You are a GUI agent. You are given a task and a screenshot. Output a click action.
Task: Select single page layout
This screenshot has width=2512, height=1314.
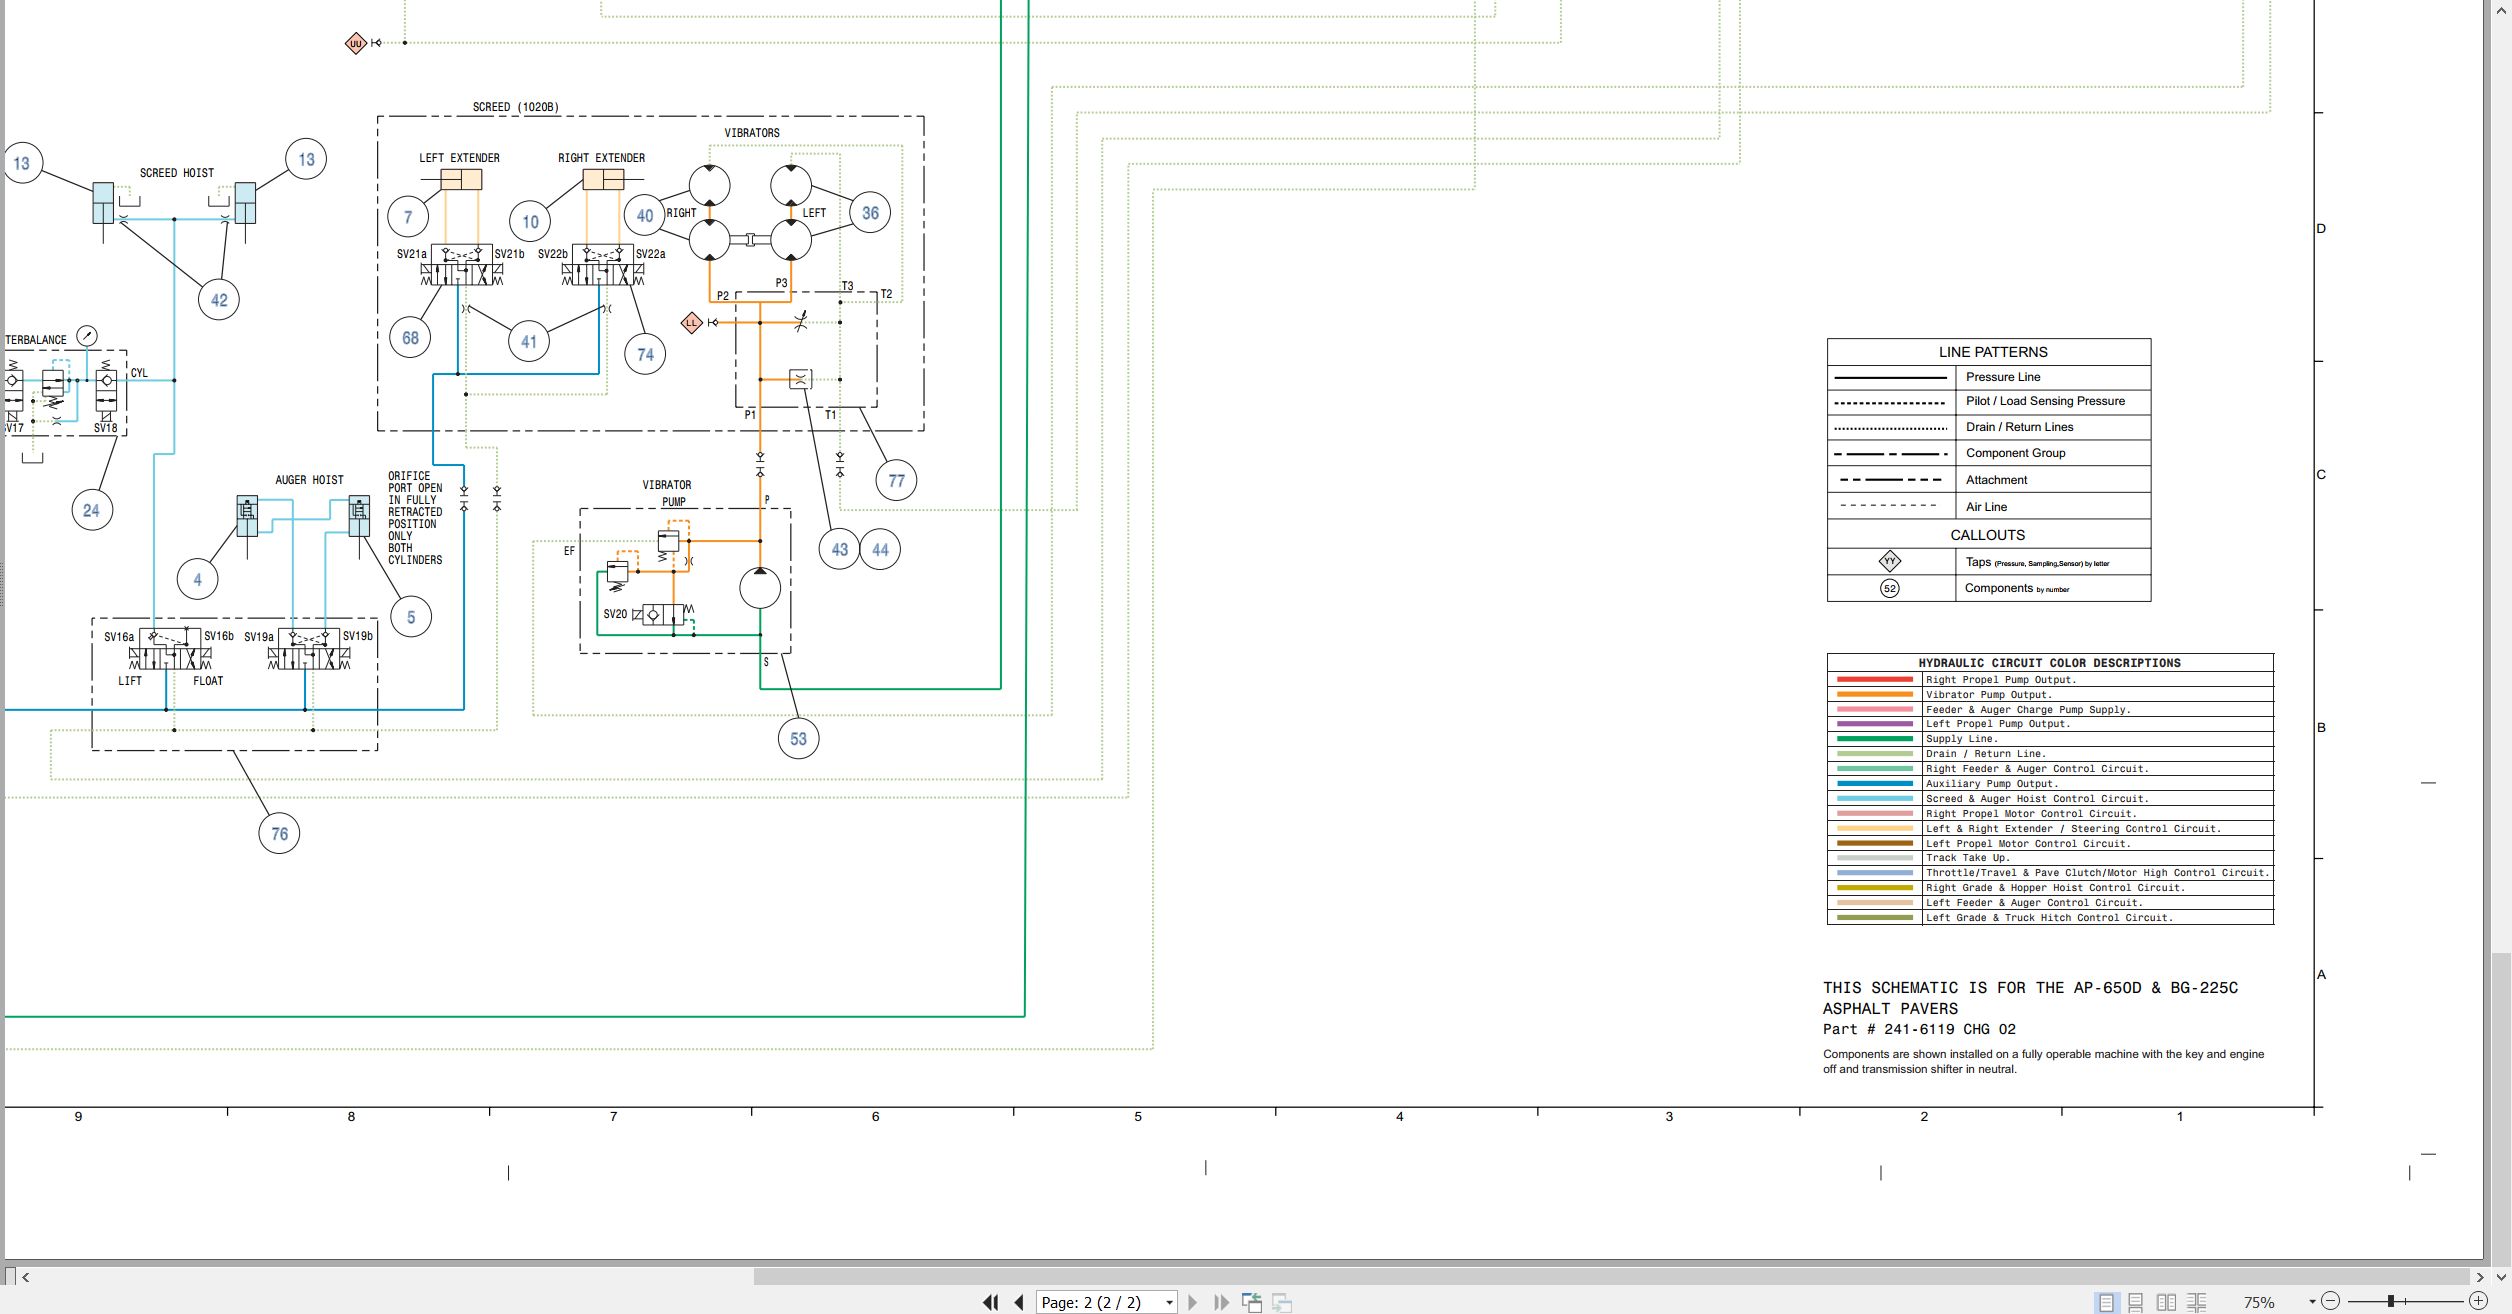tap(2106, 1302)
